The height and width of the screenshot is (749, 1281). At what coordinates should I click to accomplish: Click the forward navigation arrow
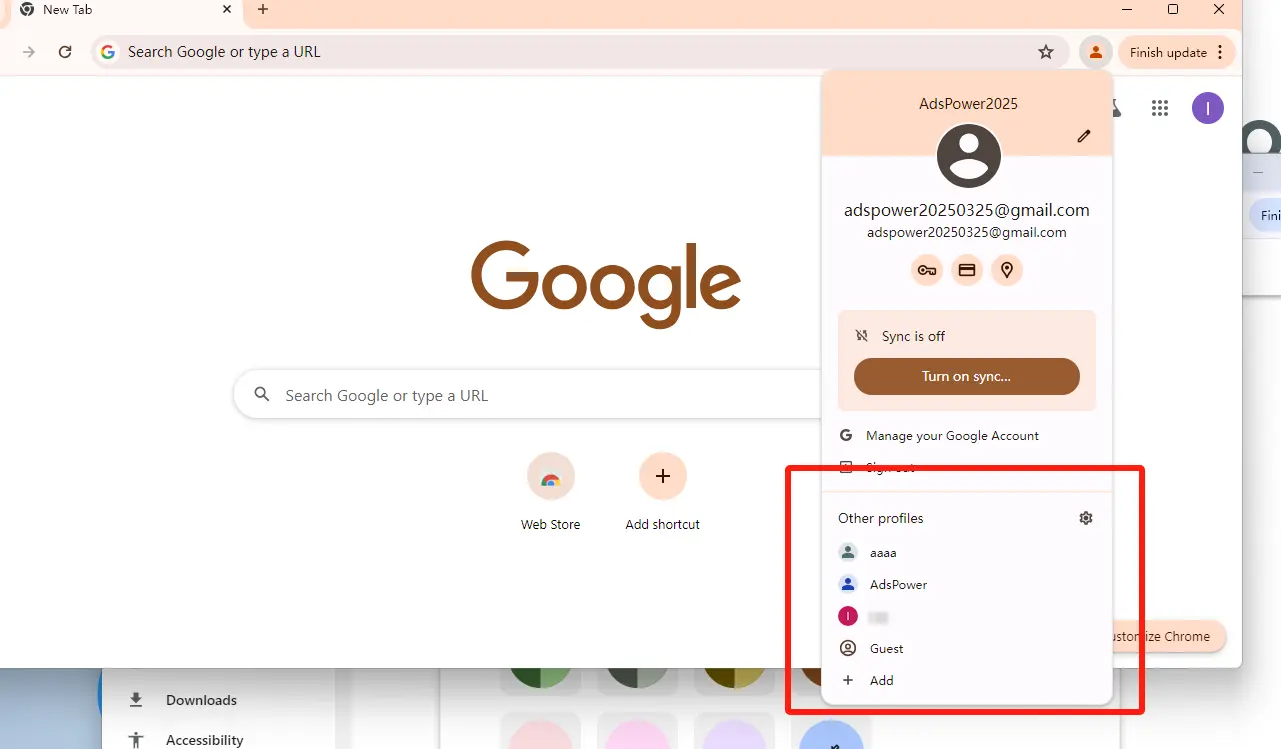(29, 52)
